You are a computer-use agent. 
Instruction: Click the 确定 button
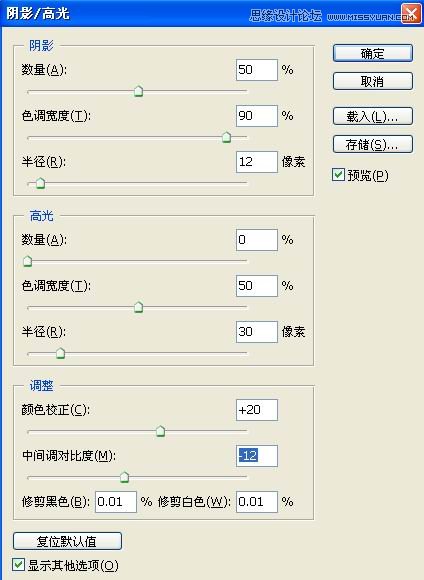click(373, 53)
